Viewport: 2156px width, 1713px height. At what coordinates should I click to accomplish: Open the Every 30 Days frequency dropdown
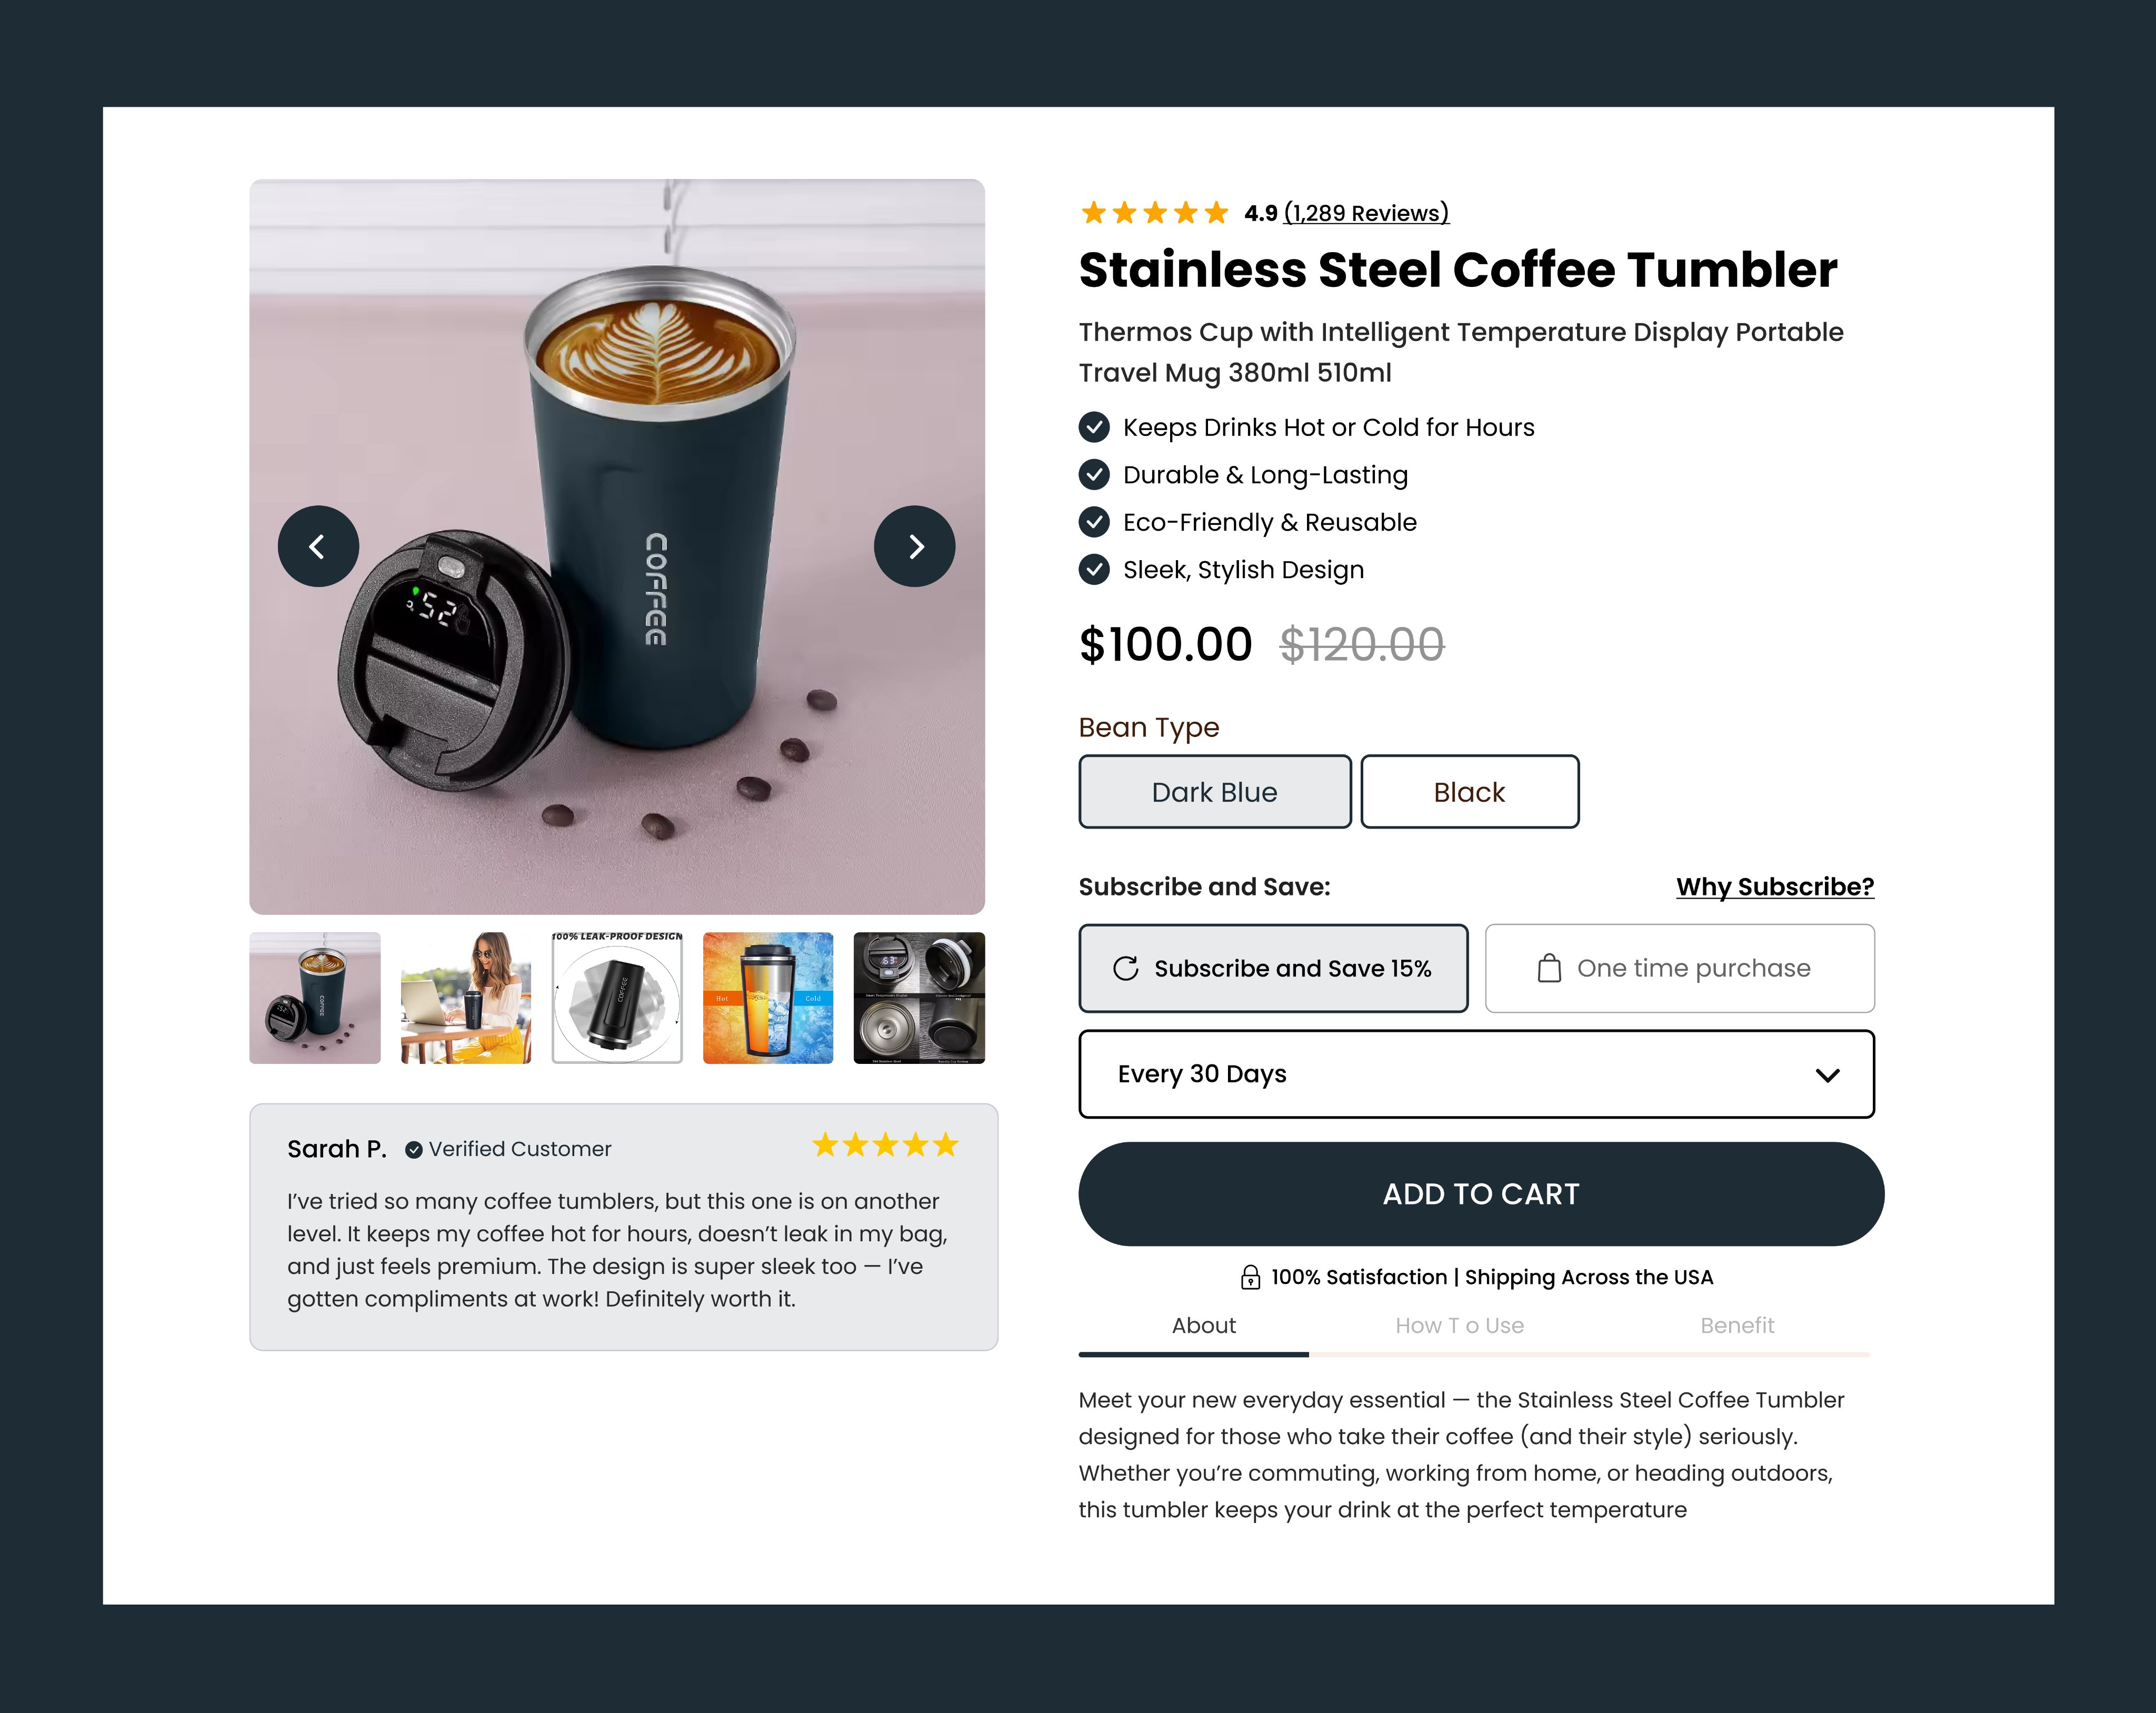click(x=1475, y=1074)
